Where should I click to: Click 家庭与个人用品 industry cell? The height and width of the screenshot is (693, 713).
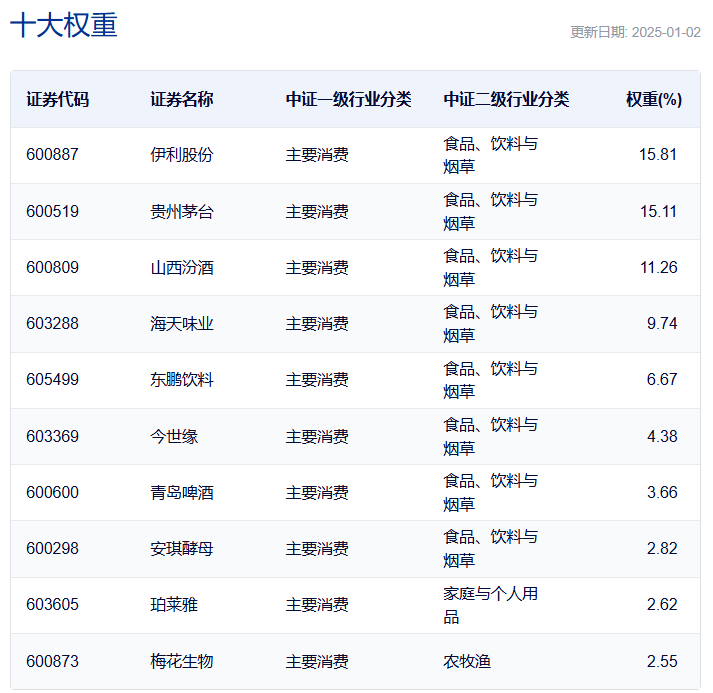click(491, 605)
